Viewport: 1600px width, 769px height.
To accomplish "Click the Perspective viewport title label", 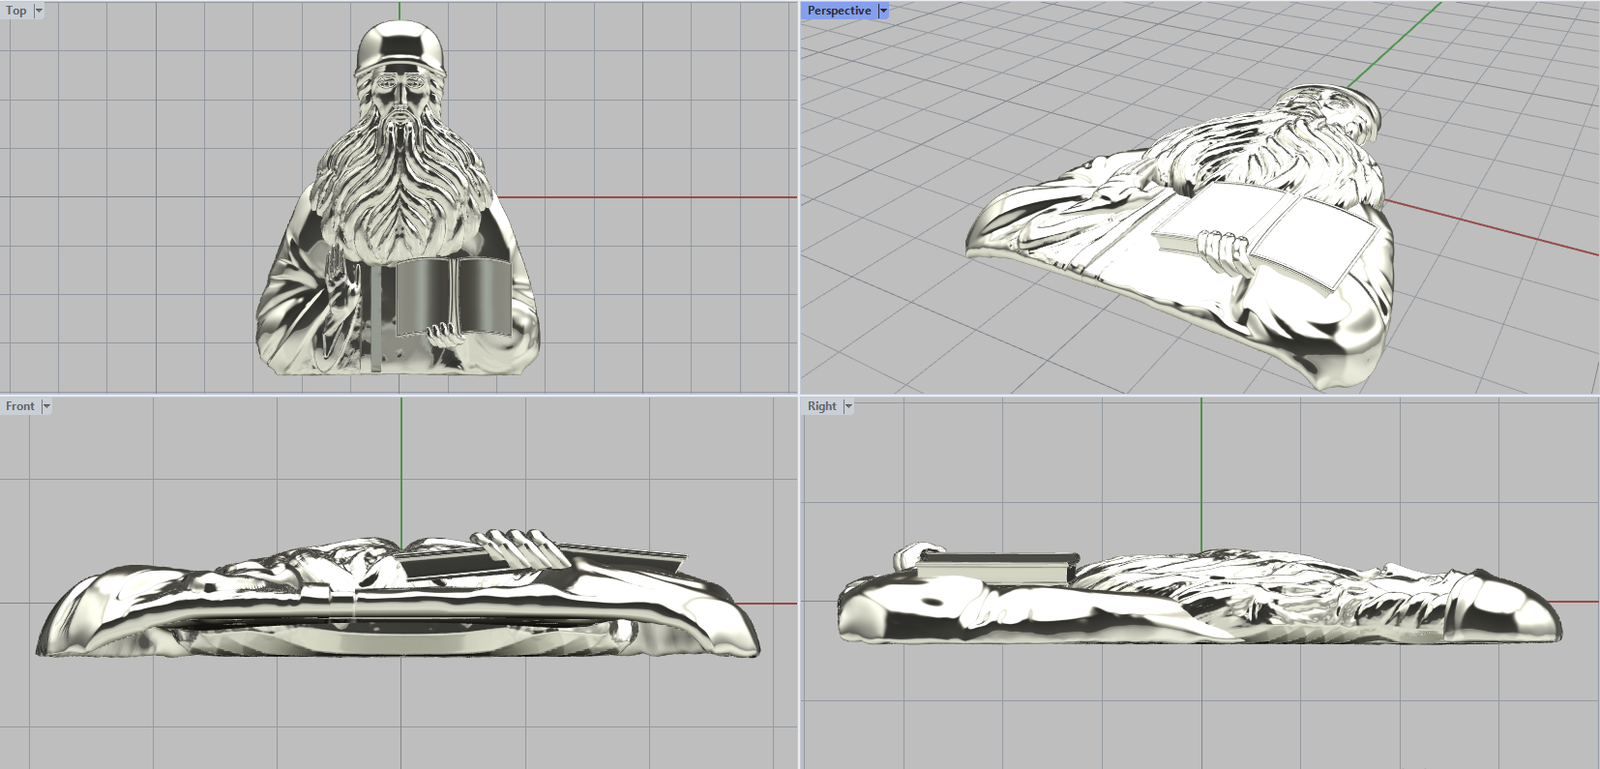I will 839,11.
